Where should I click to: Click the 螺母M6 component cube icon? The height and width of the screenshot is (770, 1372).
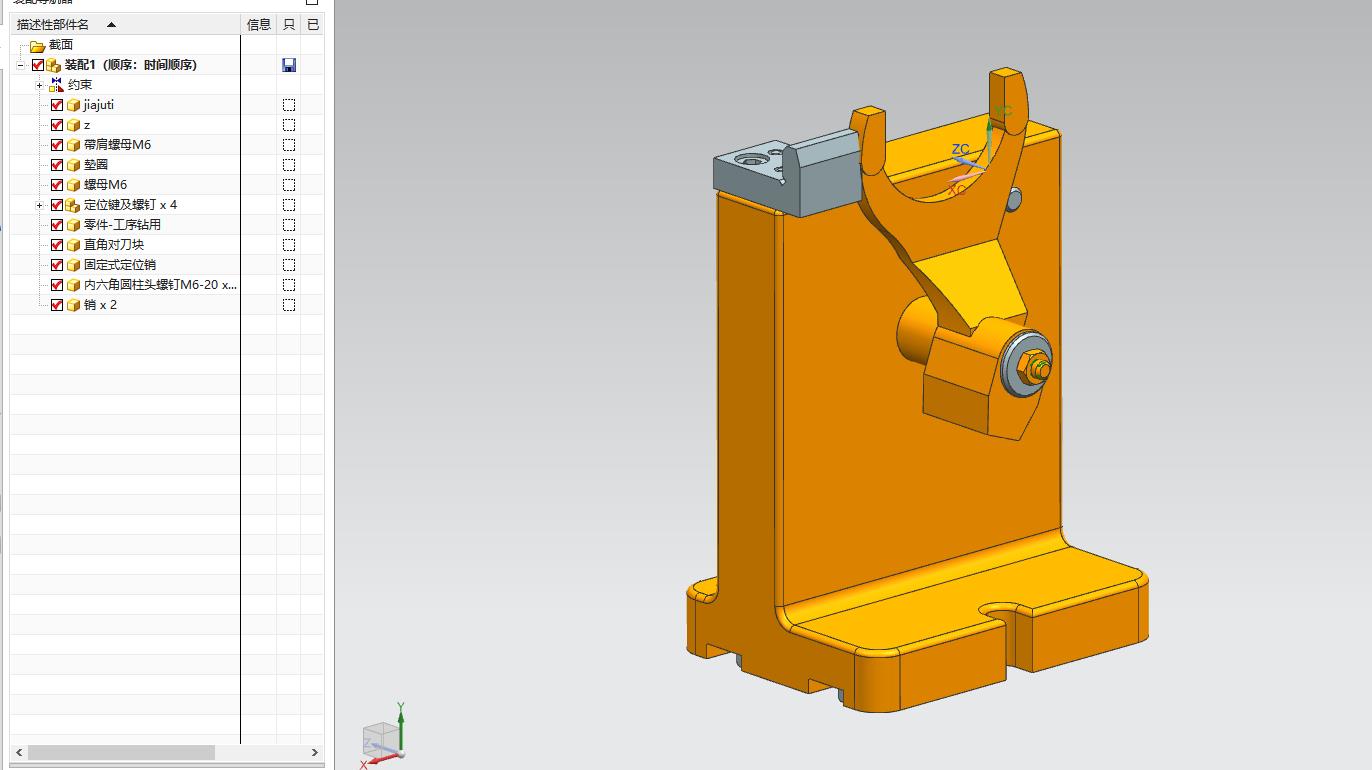click(73, 185)
